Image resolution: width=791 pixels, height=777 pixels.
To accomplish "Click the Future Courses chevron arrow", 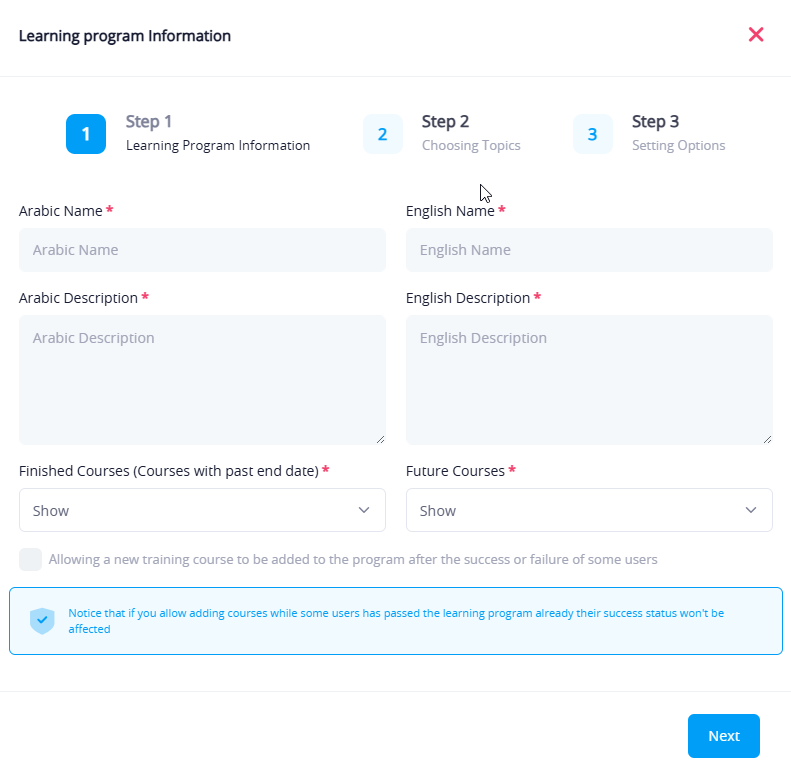I will coord(751,510).
